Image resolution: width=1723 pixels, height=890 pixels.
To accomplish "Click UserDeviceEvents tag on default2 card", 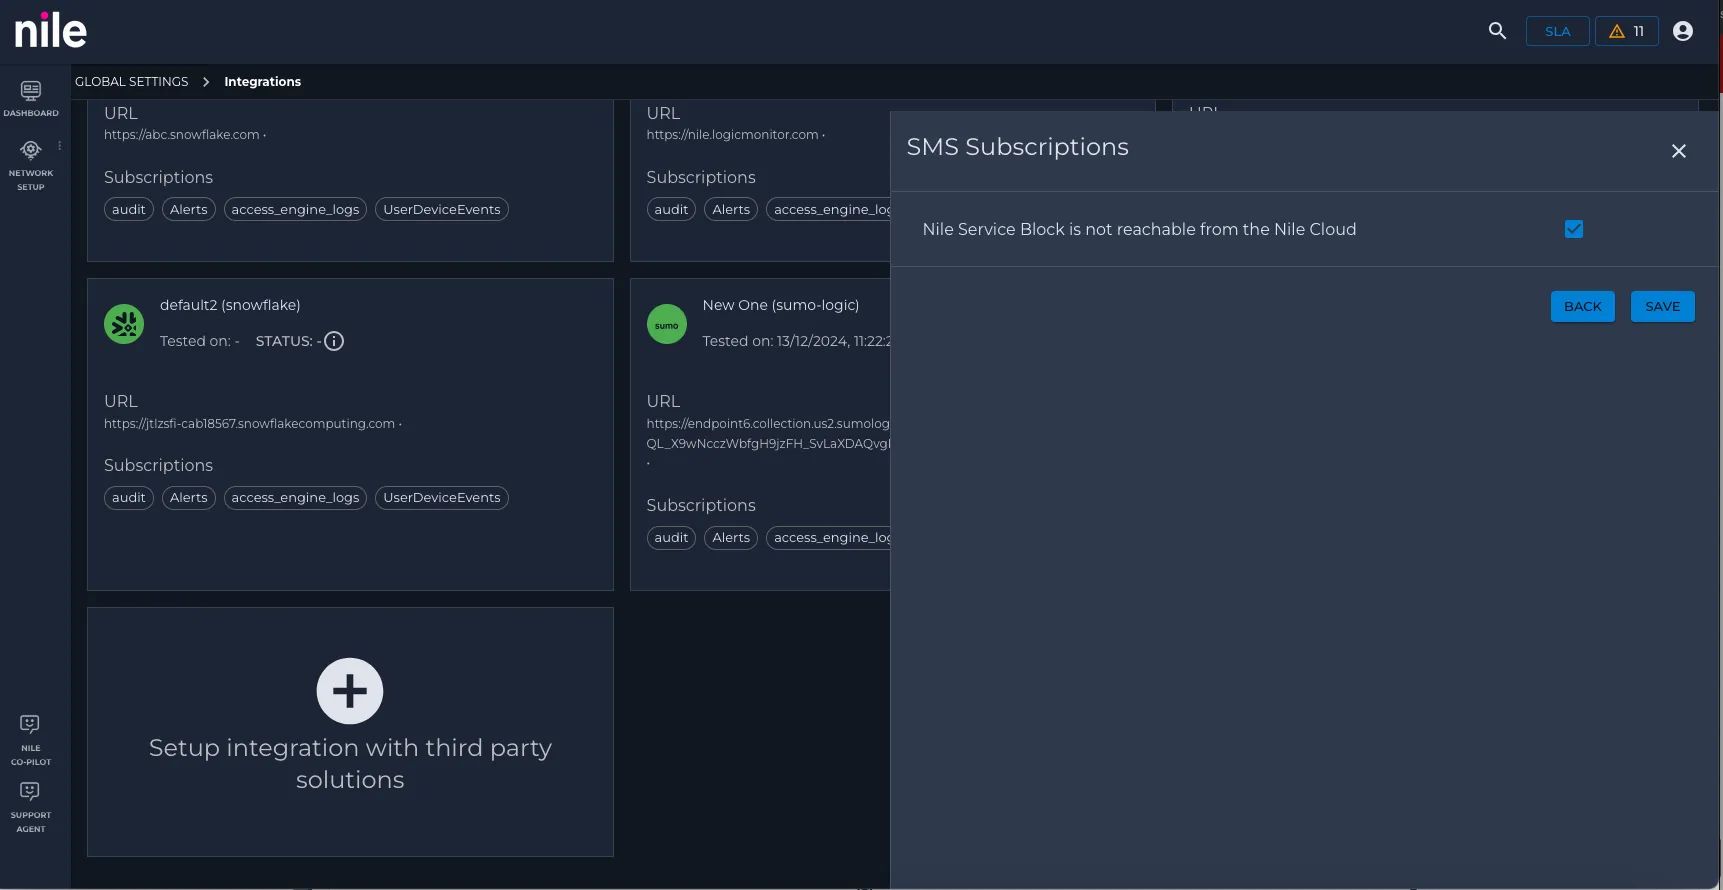I will pyautogui.click(x=442, y=498).
